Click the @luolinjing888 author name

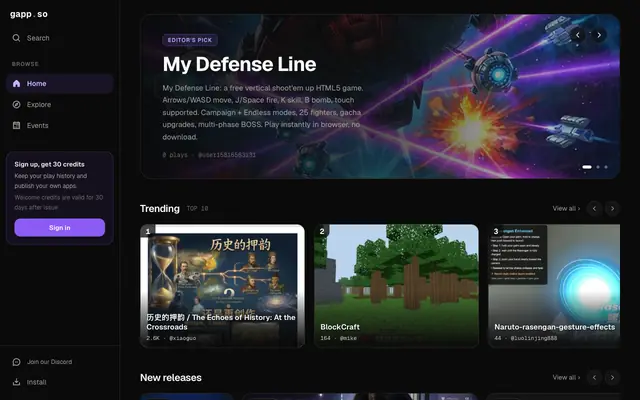tap(534, 338)
